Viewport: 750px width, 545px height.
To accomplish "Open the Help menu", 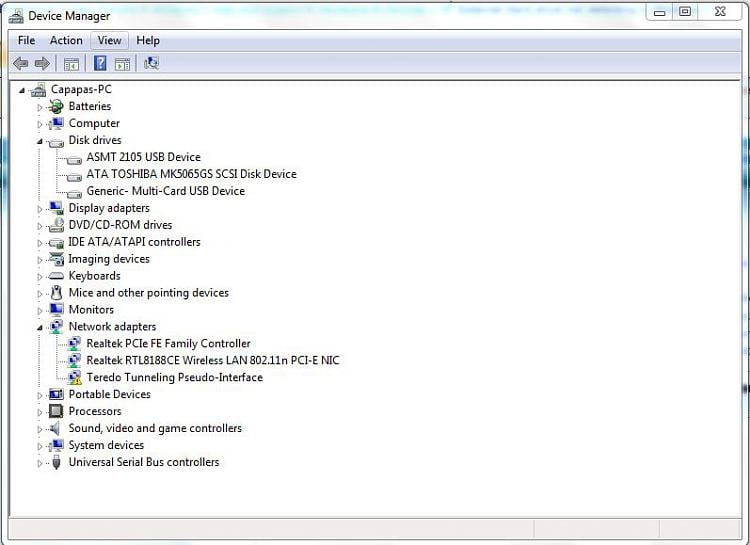I will click(x=148, y=41).
